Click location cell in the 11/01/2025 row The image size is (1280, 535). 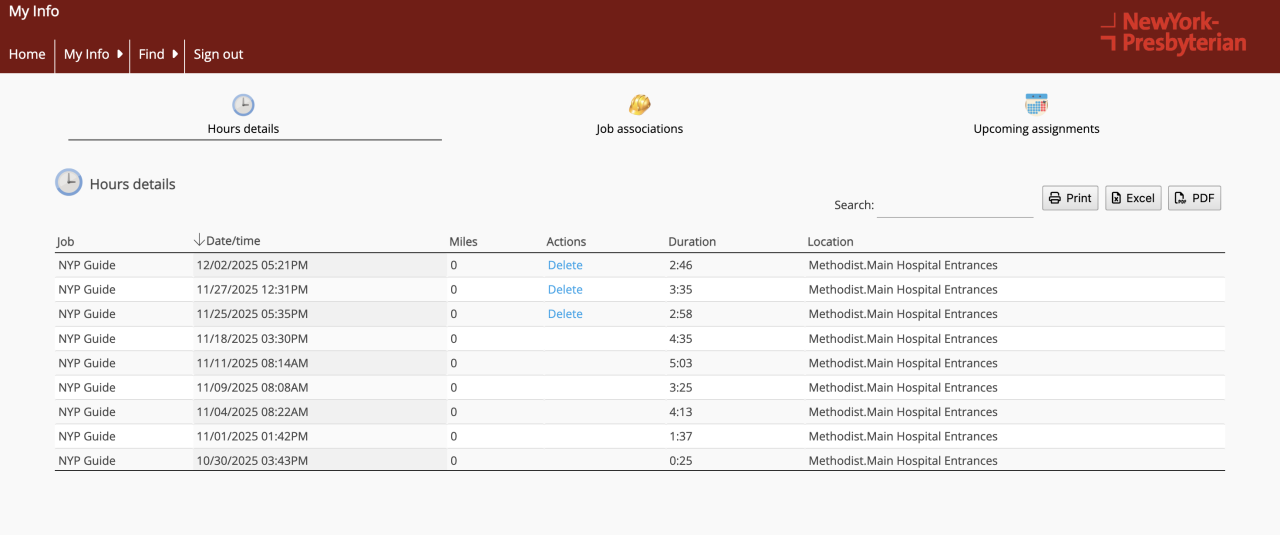pyautogui.click(x=903, y=436)
